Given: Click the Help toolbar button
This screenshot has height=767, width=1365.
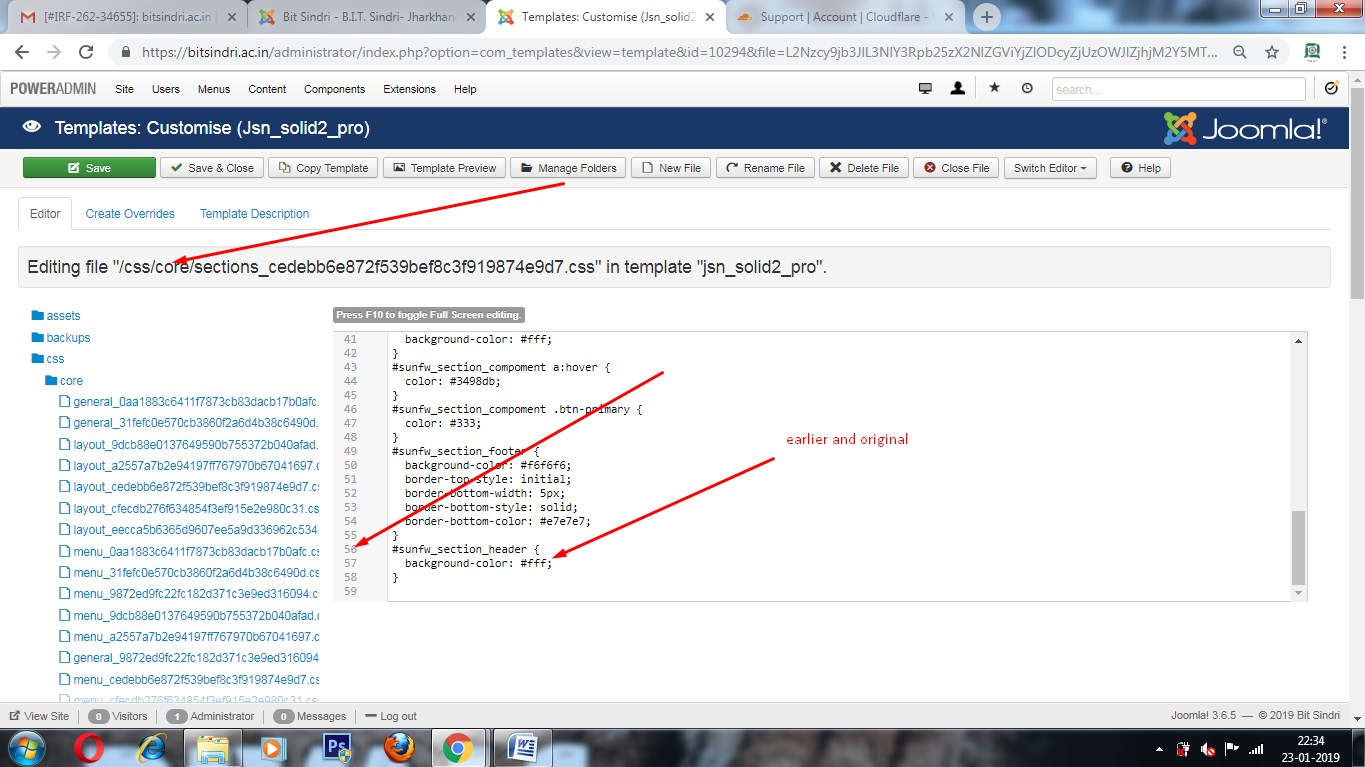Looking at the screenshot, I should (1140, 168).
